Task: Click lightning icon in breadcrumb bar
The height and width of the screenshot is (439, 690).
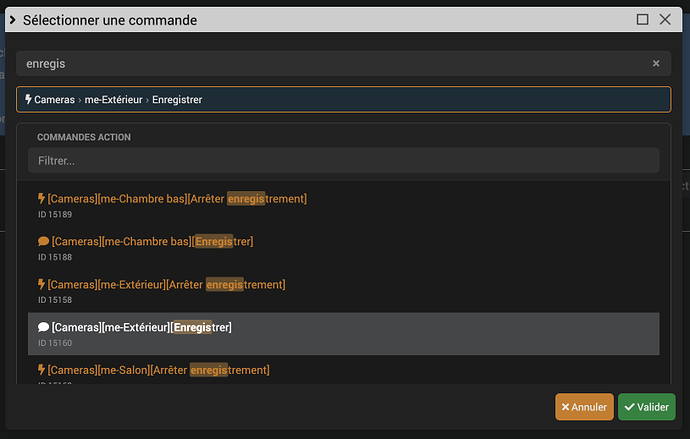Action: click(x=28, y=99)
